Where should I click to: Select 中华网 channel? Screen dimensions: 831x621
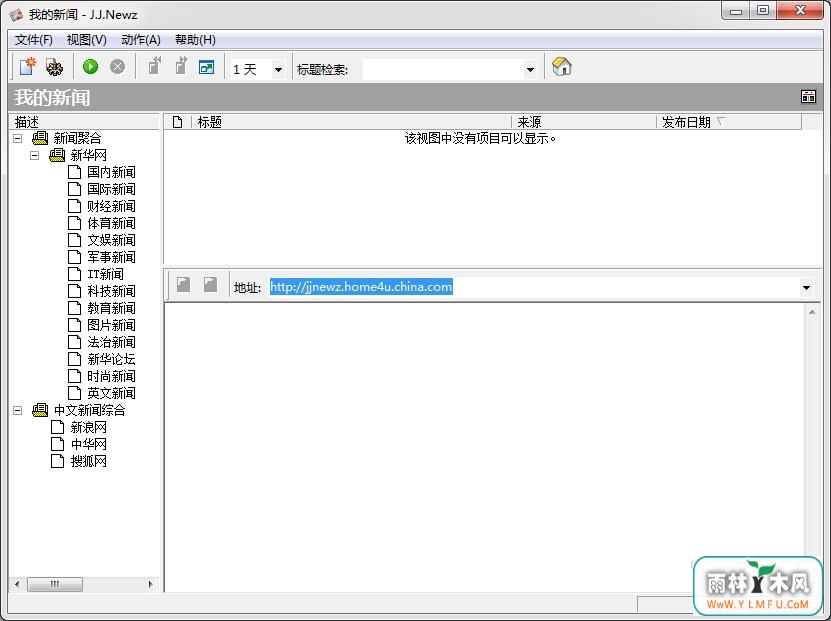coord(88,444)
